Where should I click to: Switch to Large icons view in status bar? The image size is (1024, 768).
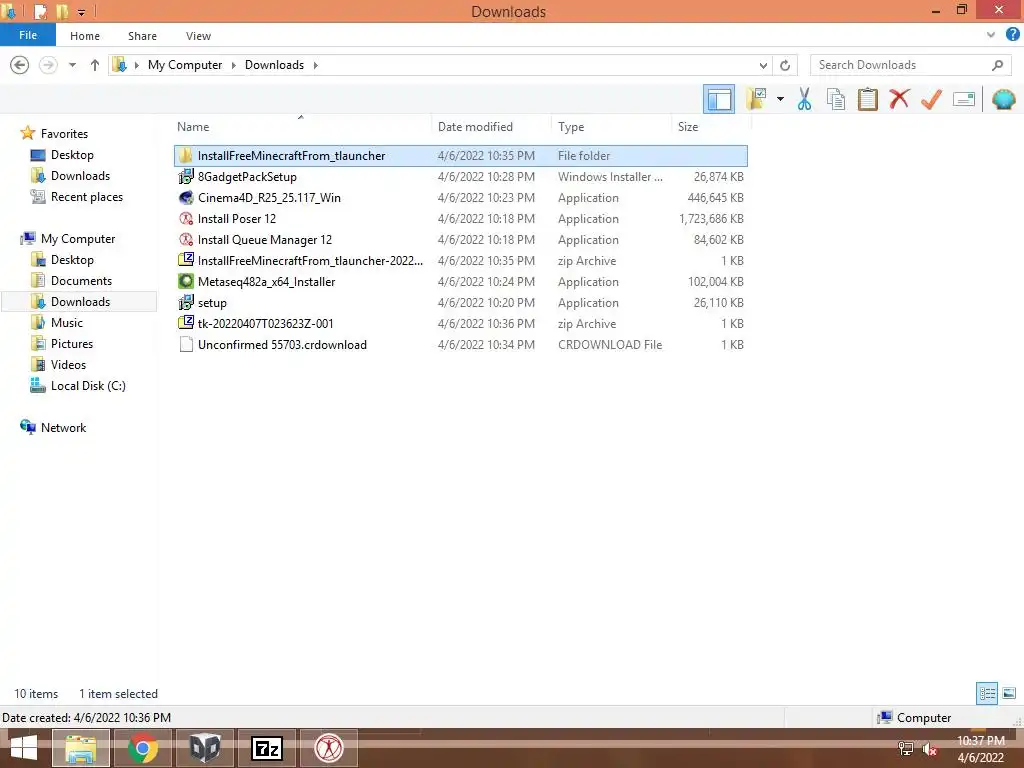[1009, 693]
